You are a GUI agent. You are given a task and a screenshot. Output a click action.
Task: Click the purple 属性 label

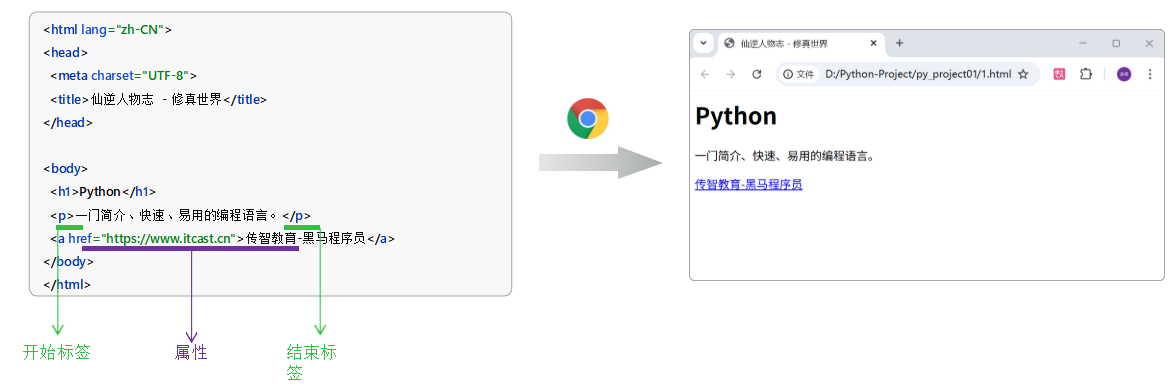[x=191, y=352]
